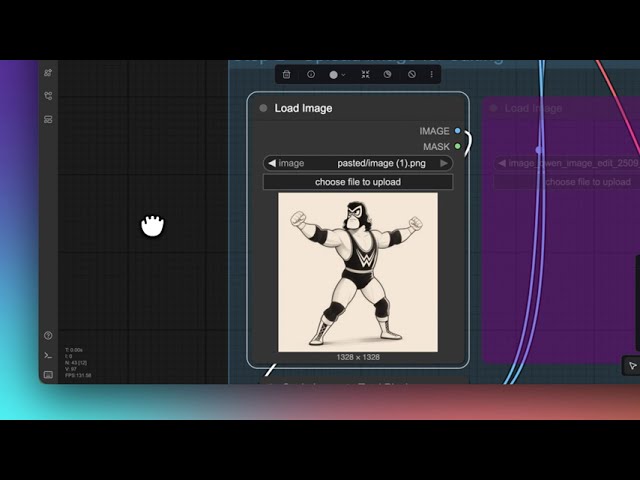Toggle purple Load Image node collapse dot
Screen dimensions: 640x480
[x=493, y=108]
